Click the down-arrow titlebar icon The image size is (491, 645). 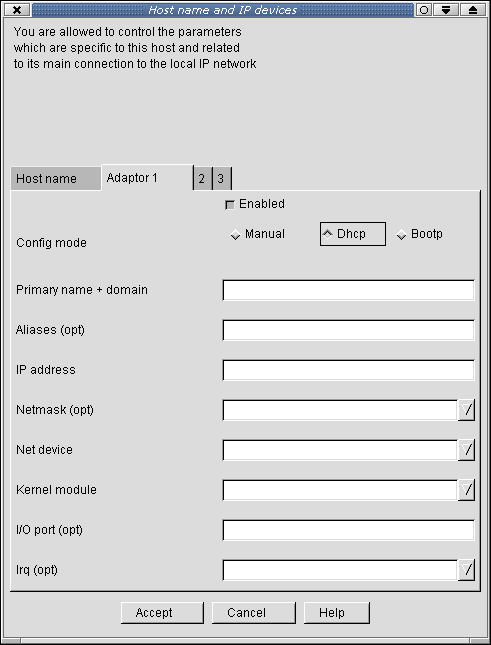446,9
